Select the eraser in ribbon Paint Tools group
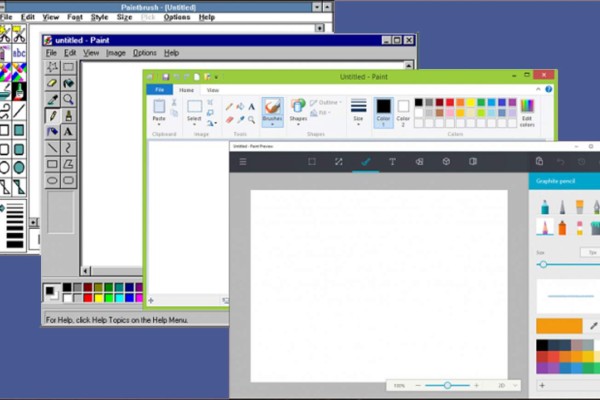The width and height of the screenshot is (600, 400). pos(229,120)
